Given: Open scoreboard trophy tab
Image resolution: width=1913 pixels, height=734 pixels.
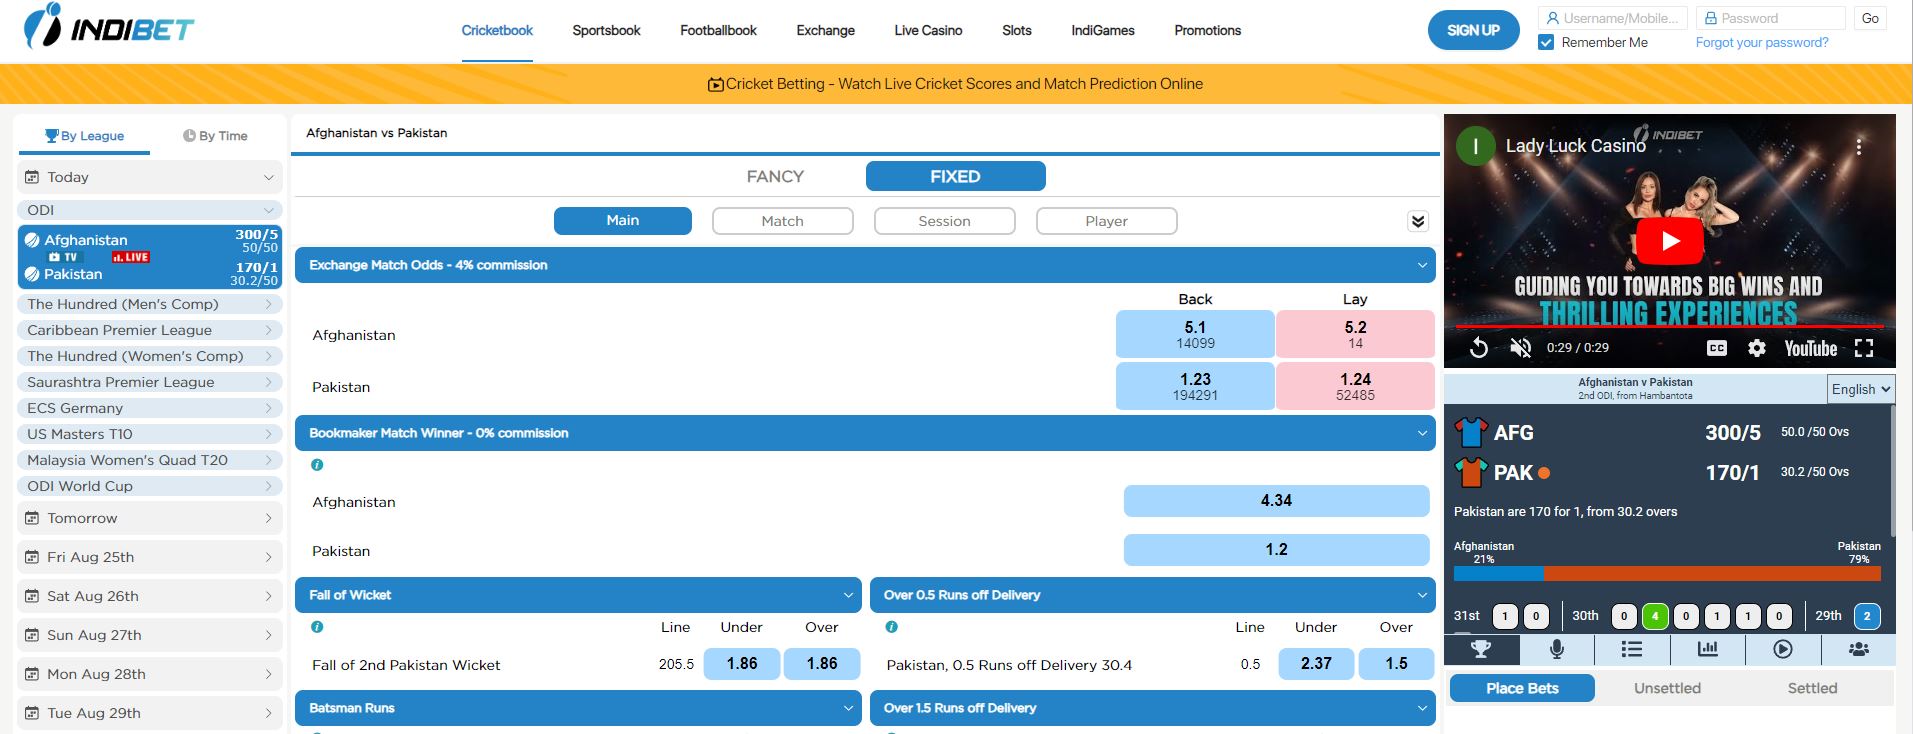Looking at the screenshot, I should [1482, 649].
